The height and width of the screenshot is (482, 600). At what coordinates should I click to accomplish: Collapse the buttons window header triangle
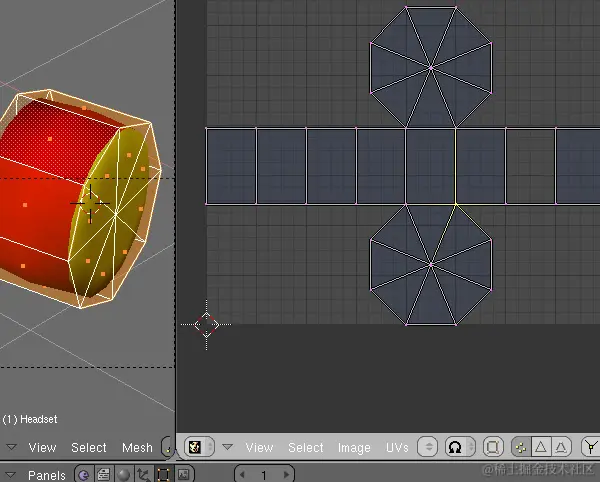point(10,475)
